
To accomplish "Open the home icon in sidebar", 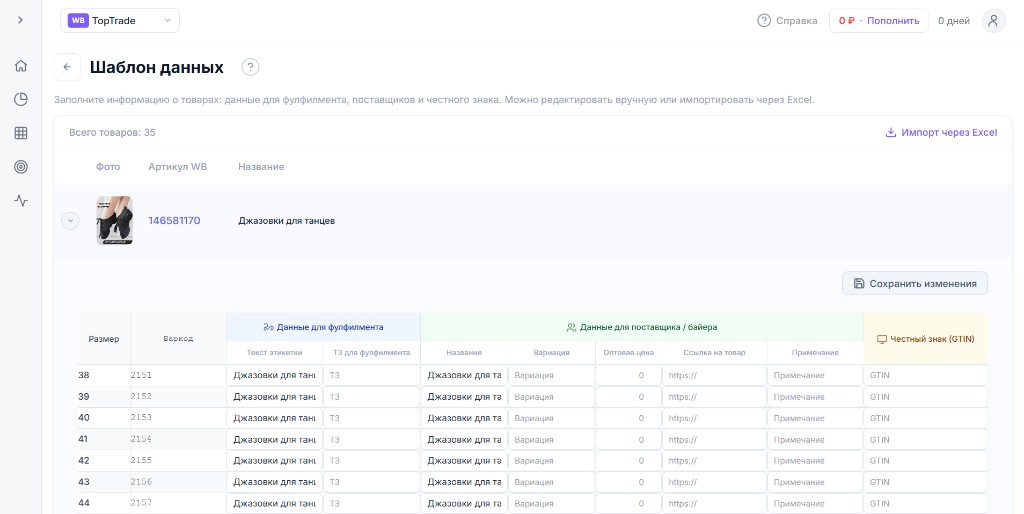I will [21, 65].
